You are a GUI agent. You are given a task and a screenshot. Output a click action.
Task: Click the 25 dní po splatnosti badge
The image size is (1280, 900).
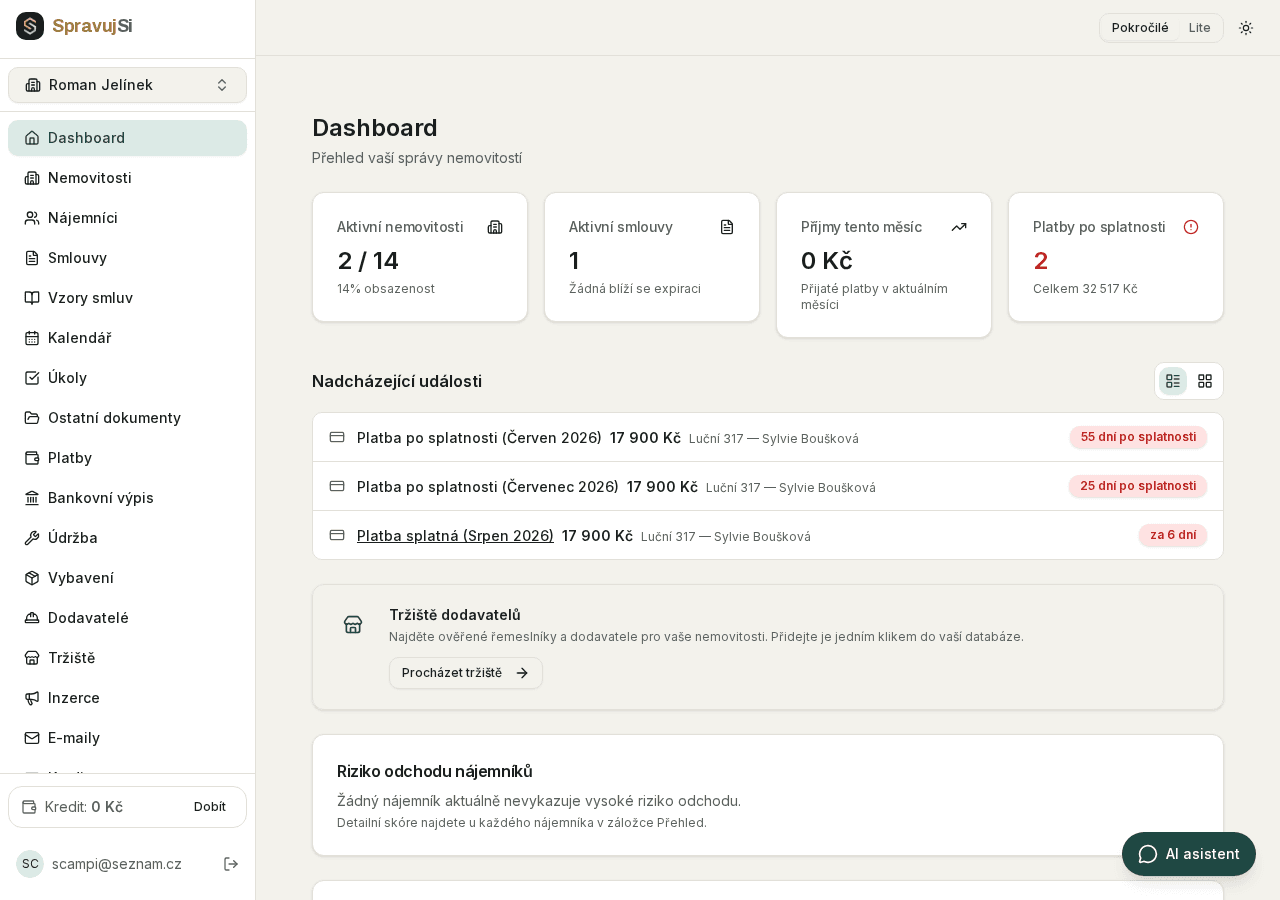tap(1138, 486)
